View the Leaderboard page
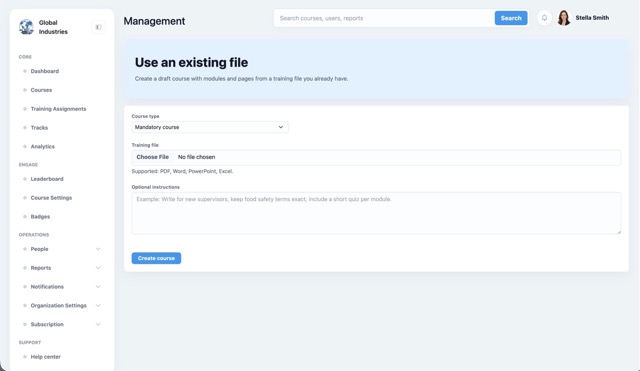Image resolution: width=640 pixels, height=371 pixels. point(47,179)
